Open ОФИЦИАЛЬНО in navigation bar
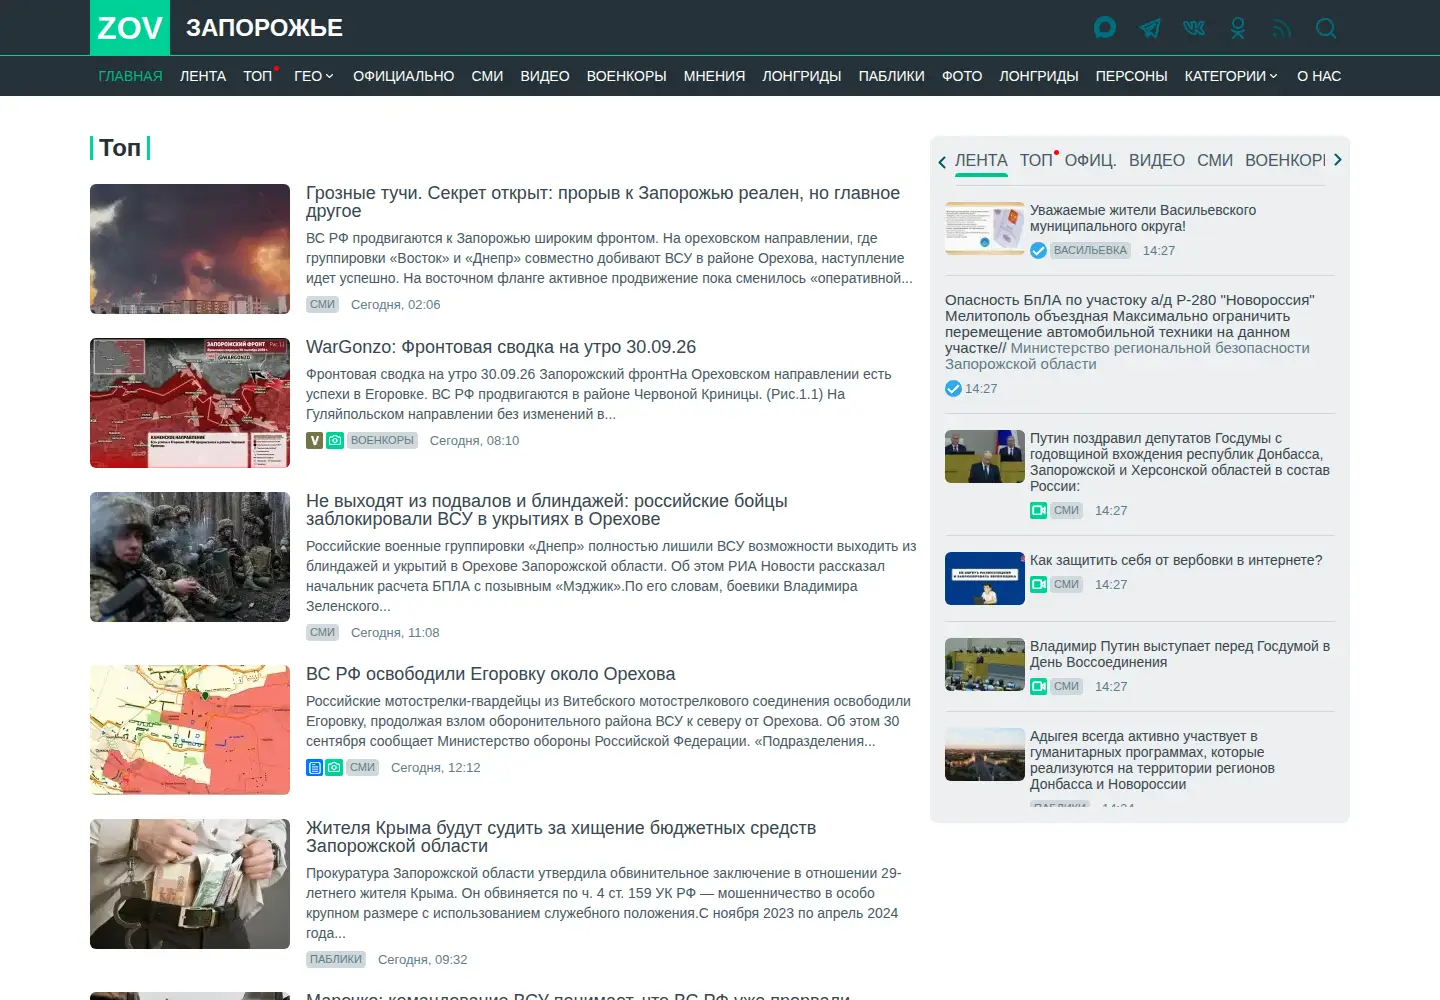The width and height of the screenshot is (1440, 1000). tap(403, 76)
